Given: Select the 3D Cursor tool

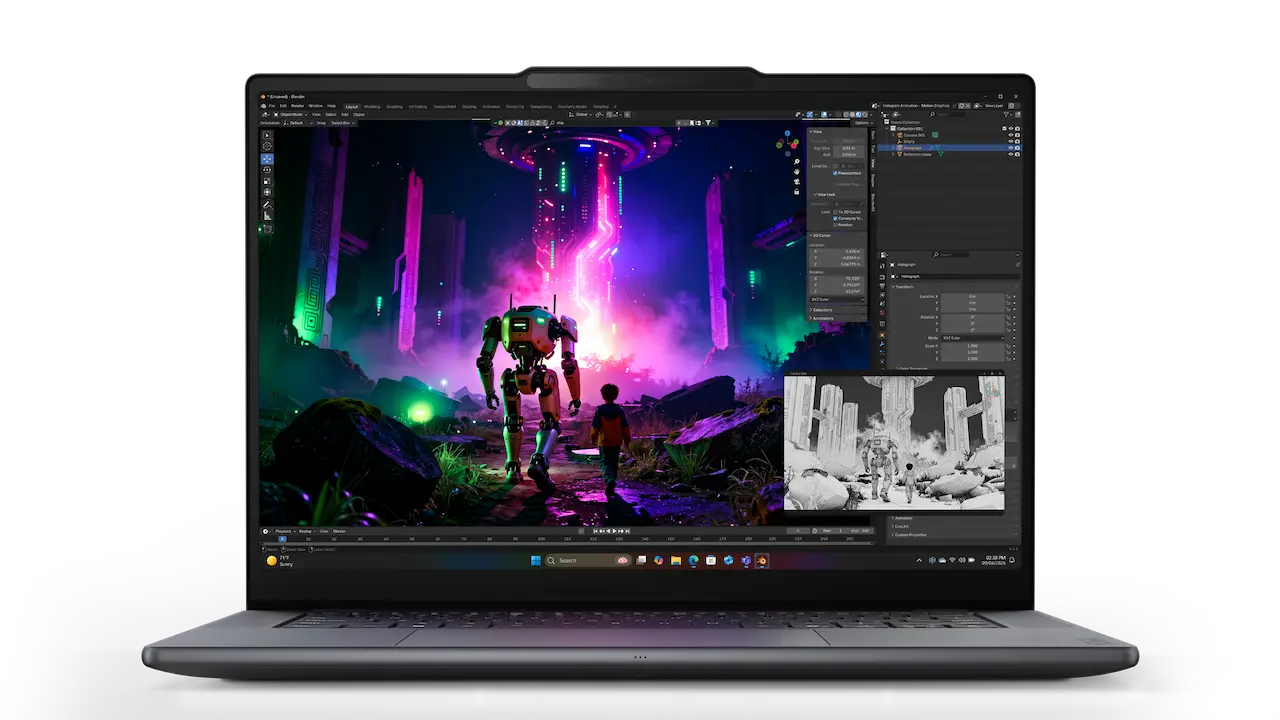Looking at the screenshot, I should tap(267, 147).
